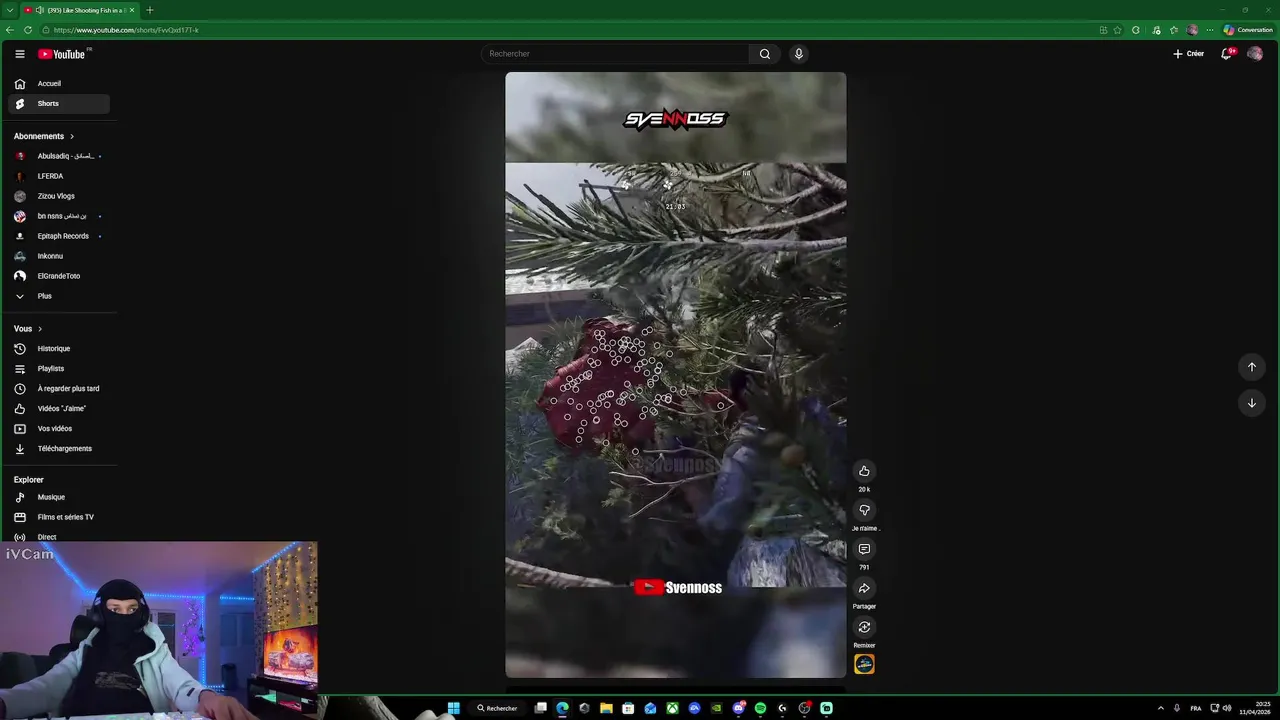Pause the playing Short video
The height and width of the screenshot is (720, 1280).
(x=675, y=375)
